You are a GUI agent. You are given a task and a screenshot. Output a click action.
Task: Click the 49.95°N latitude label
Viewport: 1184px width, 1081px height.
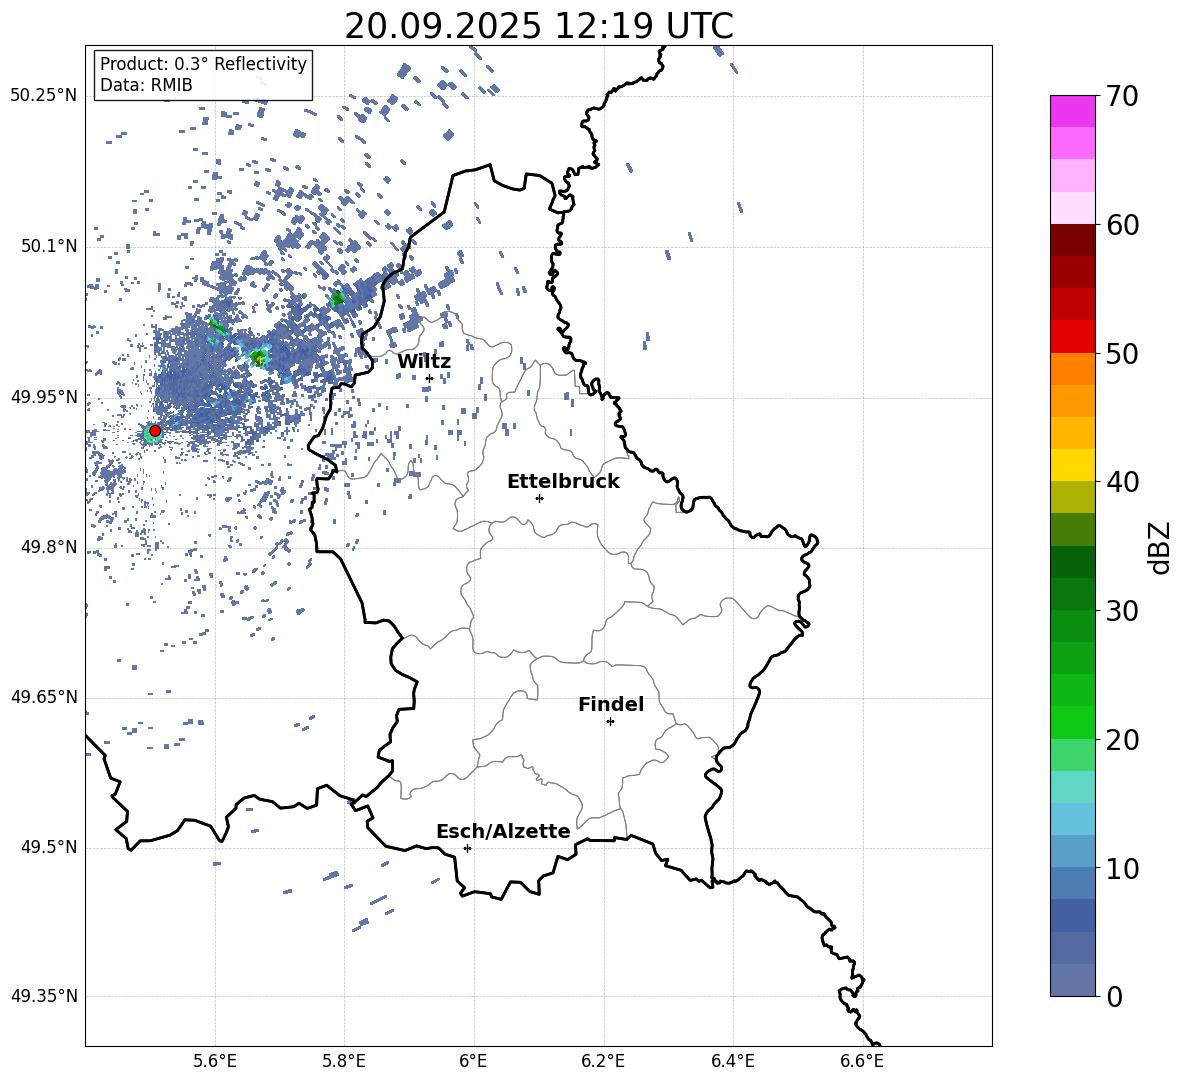click(x=44, y=396)
